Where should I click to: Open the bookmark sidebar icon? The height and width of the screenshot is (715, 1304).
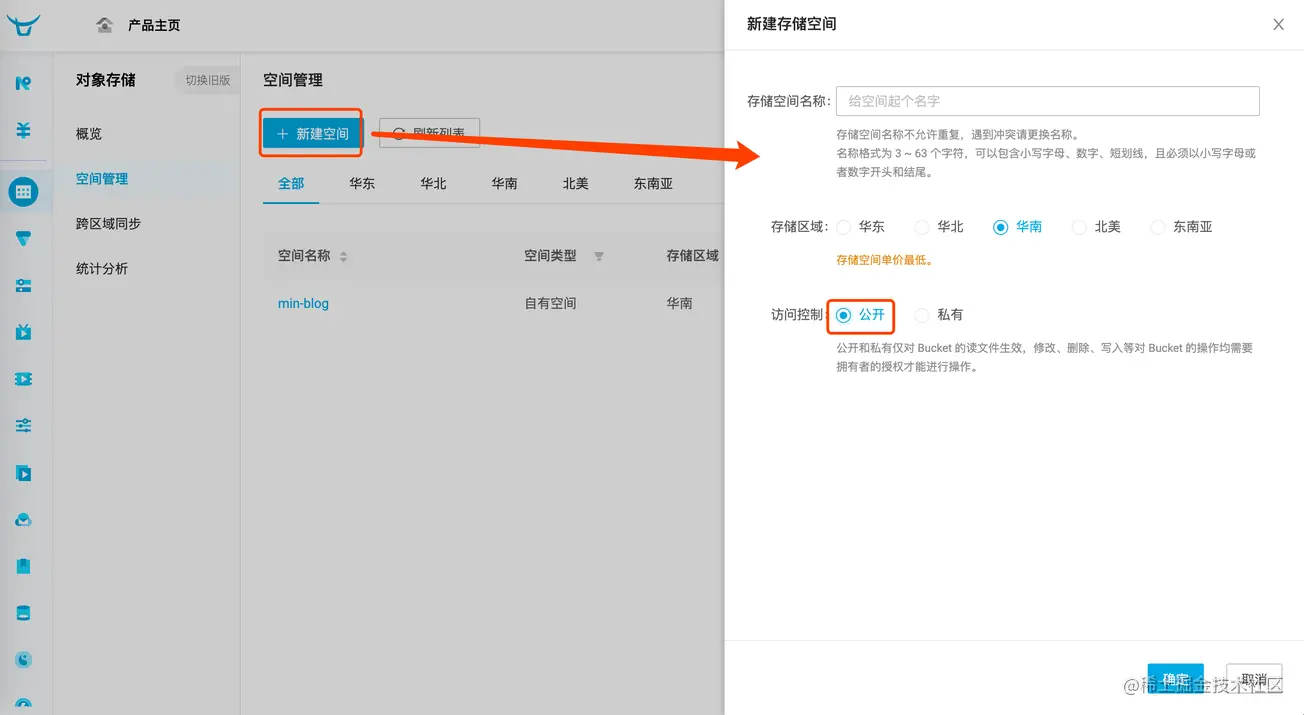pos(23,566)
